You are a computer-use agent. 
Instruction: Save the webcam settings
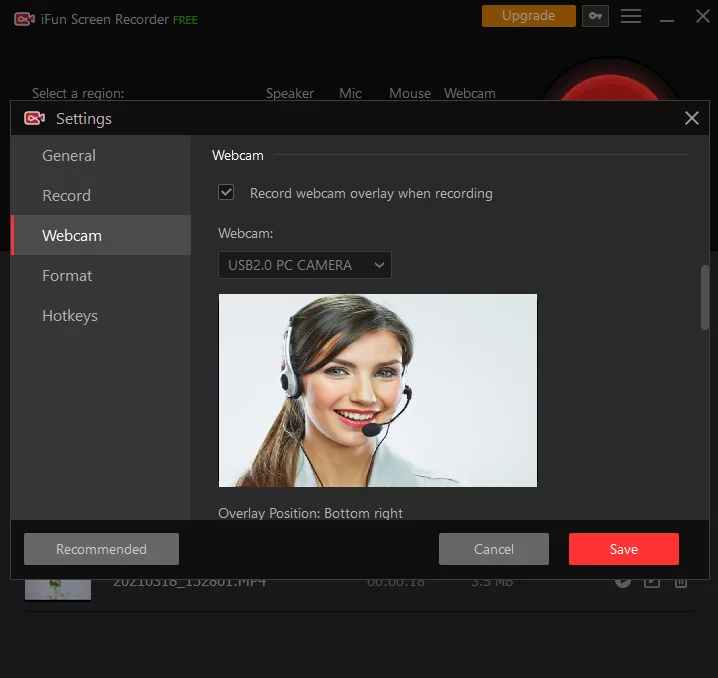[624, 549]
